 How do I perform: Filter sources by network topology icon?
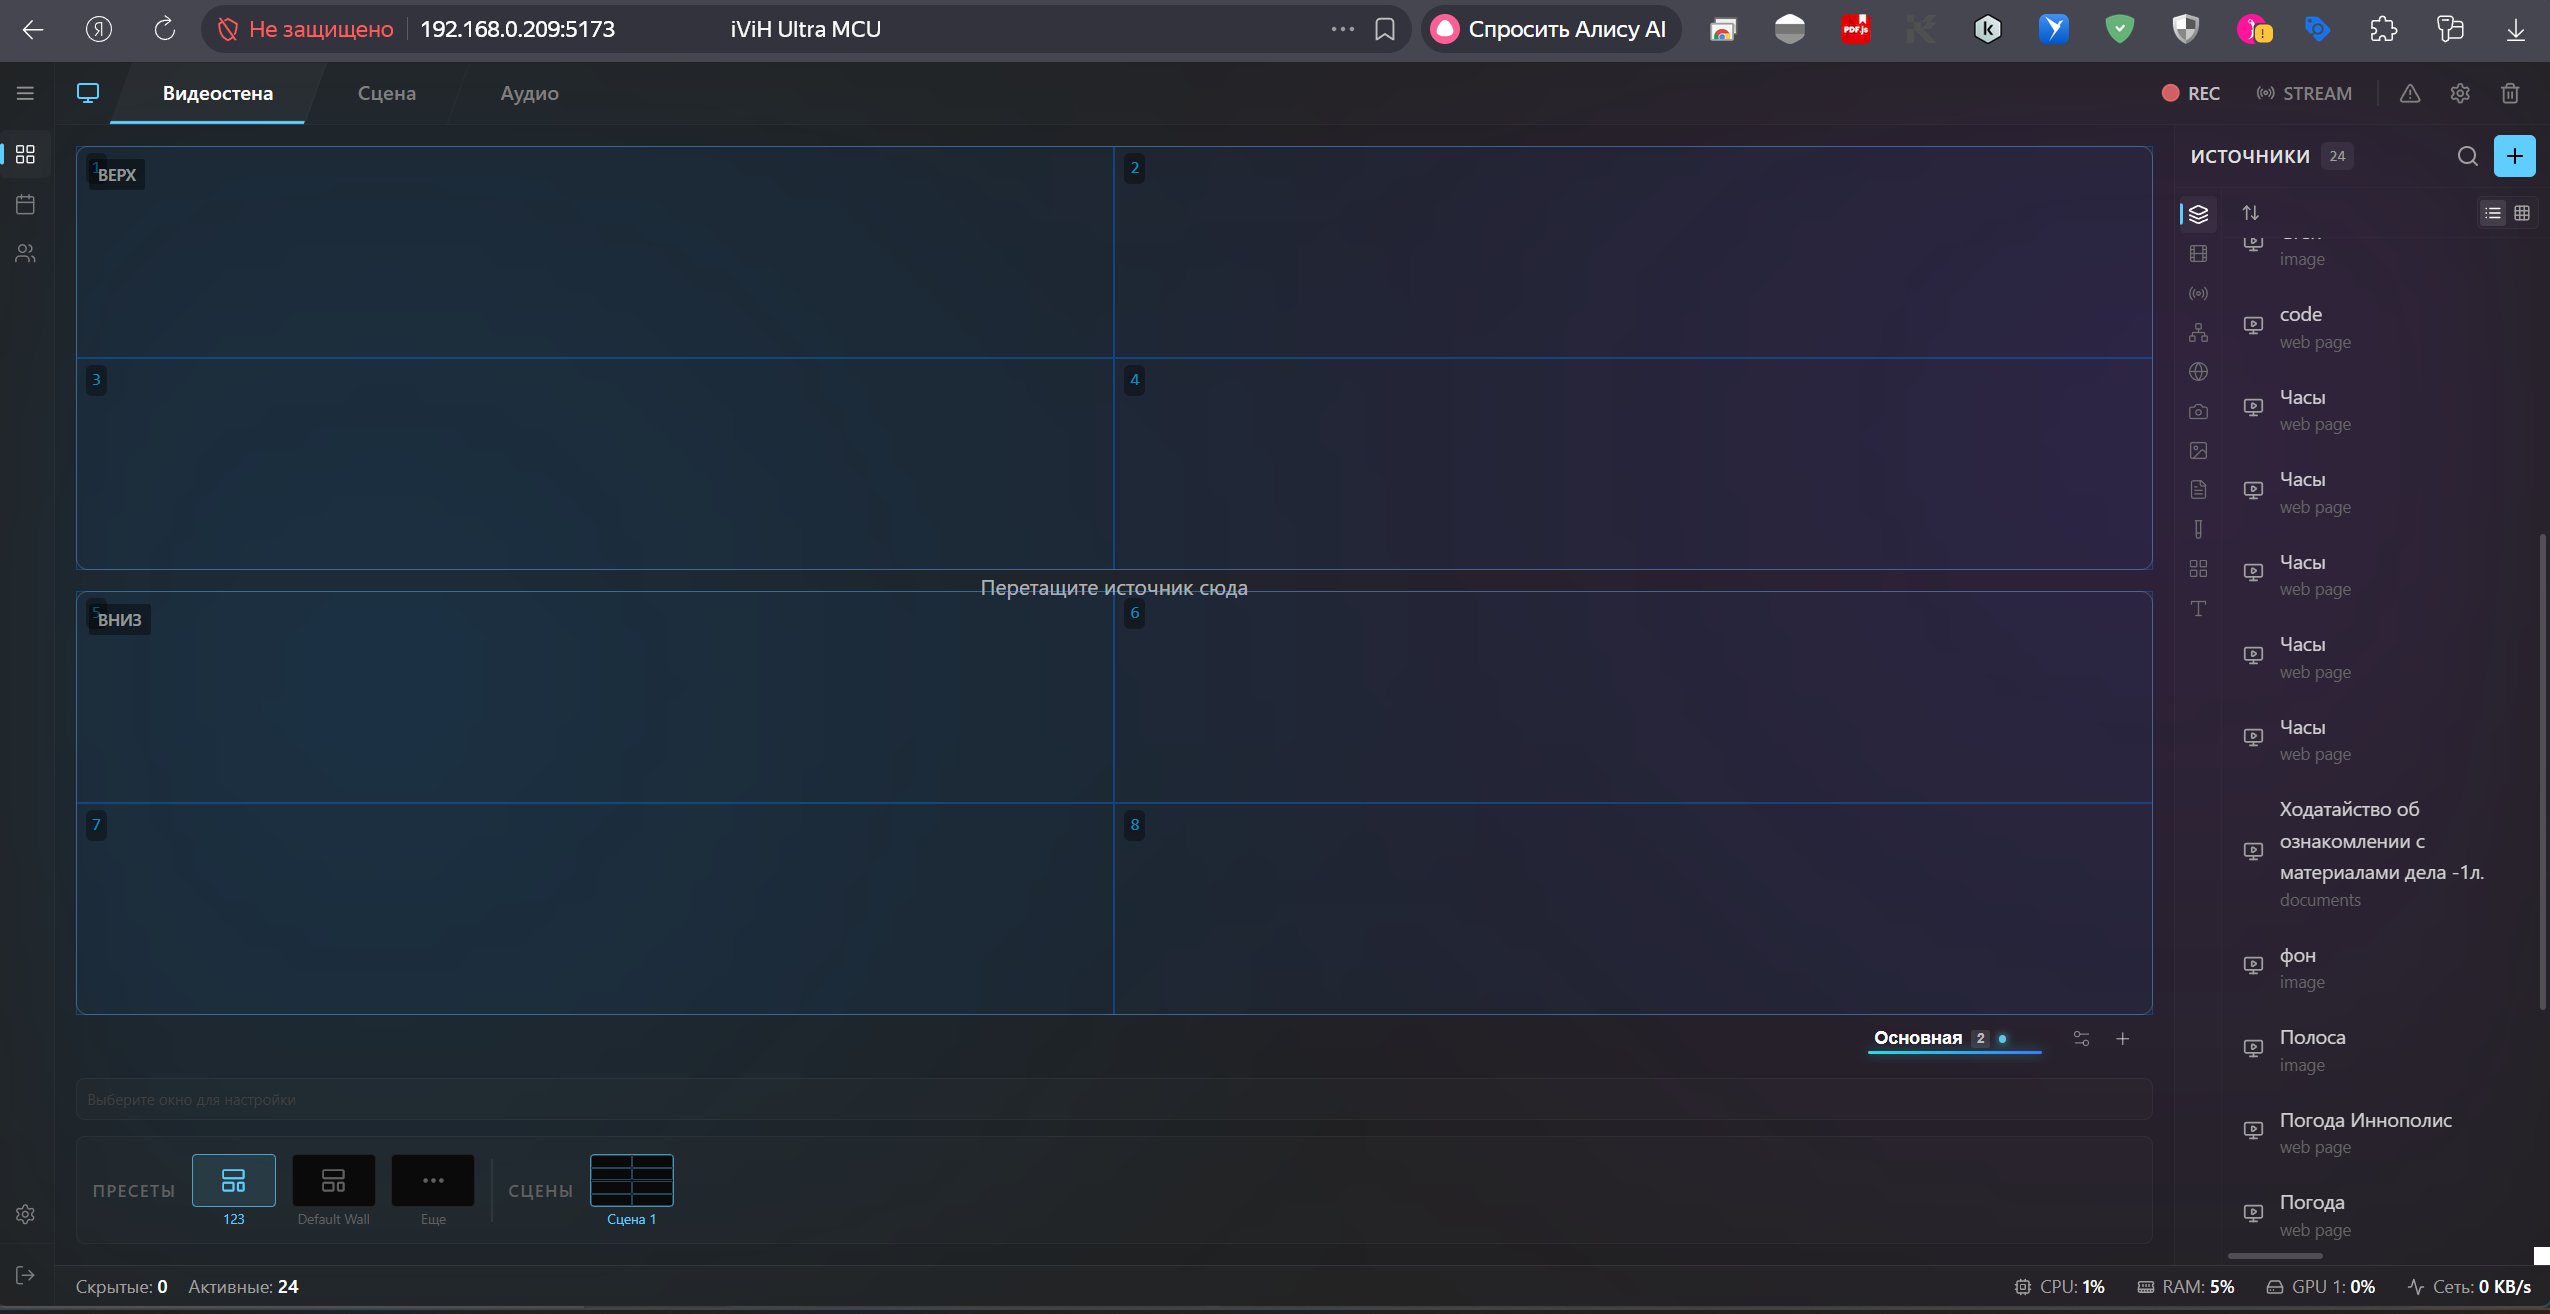pyautogui.click(x=2198, y=332)
